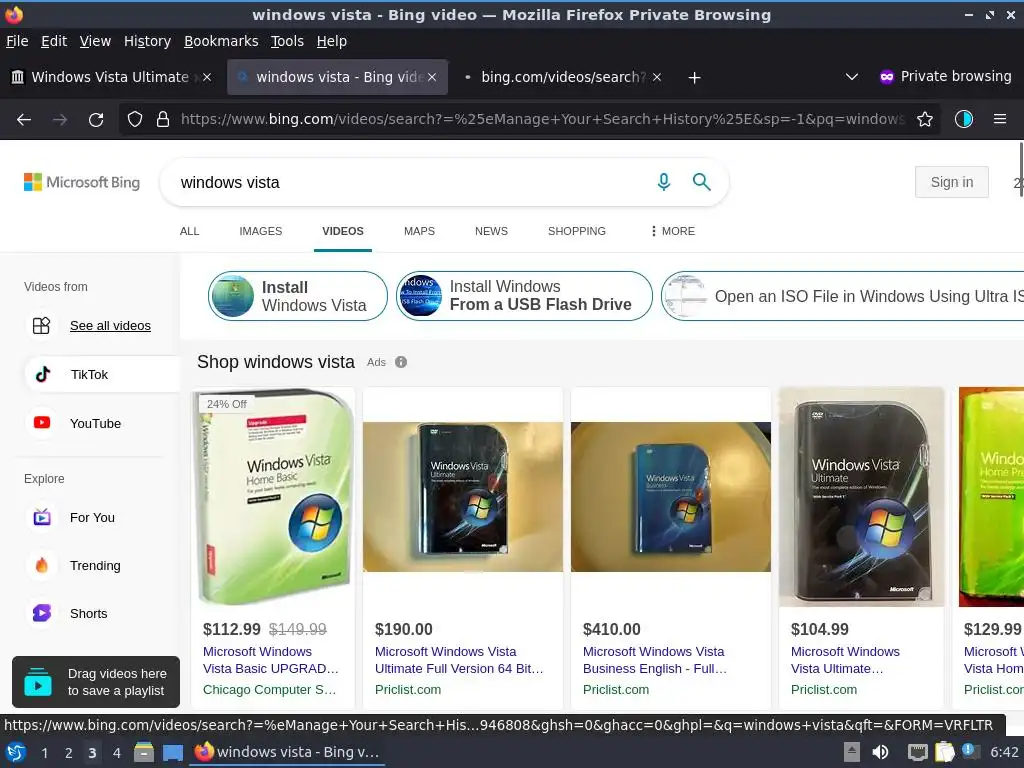Click the $190.00 Vista Ultimate product image
Screen dimensions: 1024x768
(463, 497)
